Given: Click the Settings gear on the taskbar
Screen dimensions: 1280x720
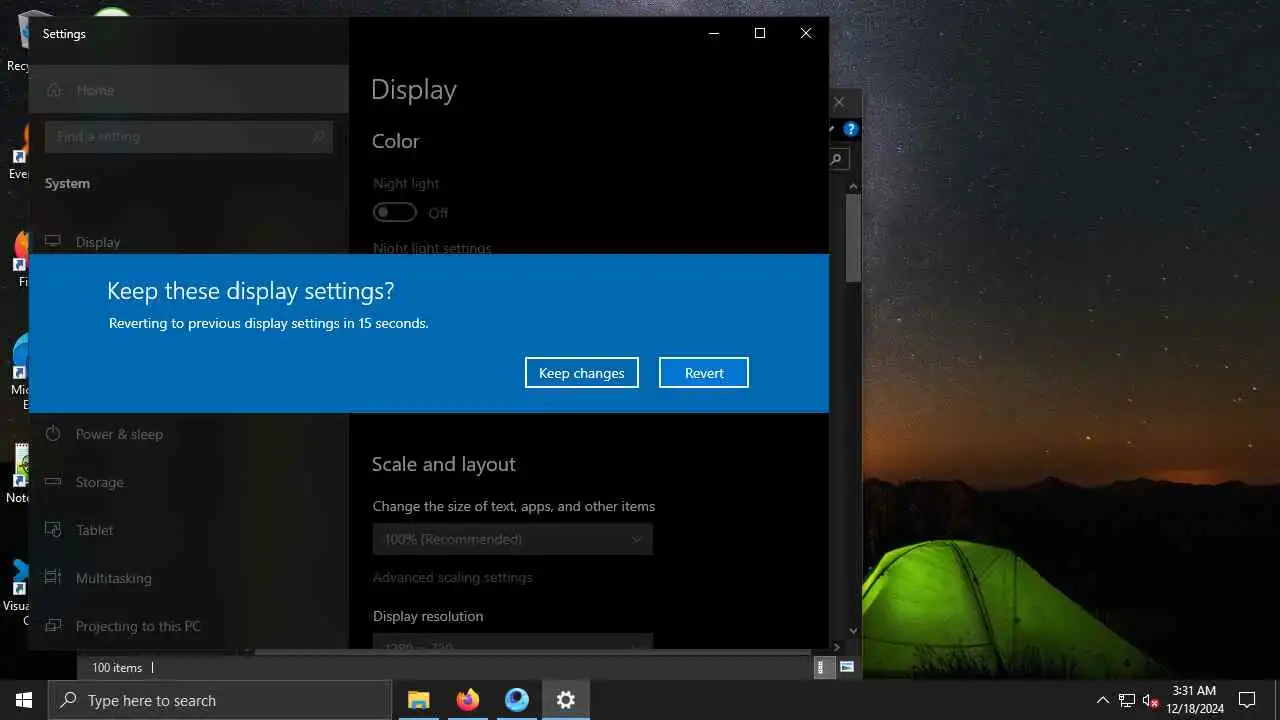Looking at the screenshot, I should tap(566, 700).
